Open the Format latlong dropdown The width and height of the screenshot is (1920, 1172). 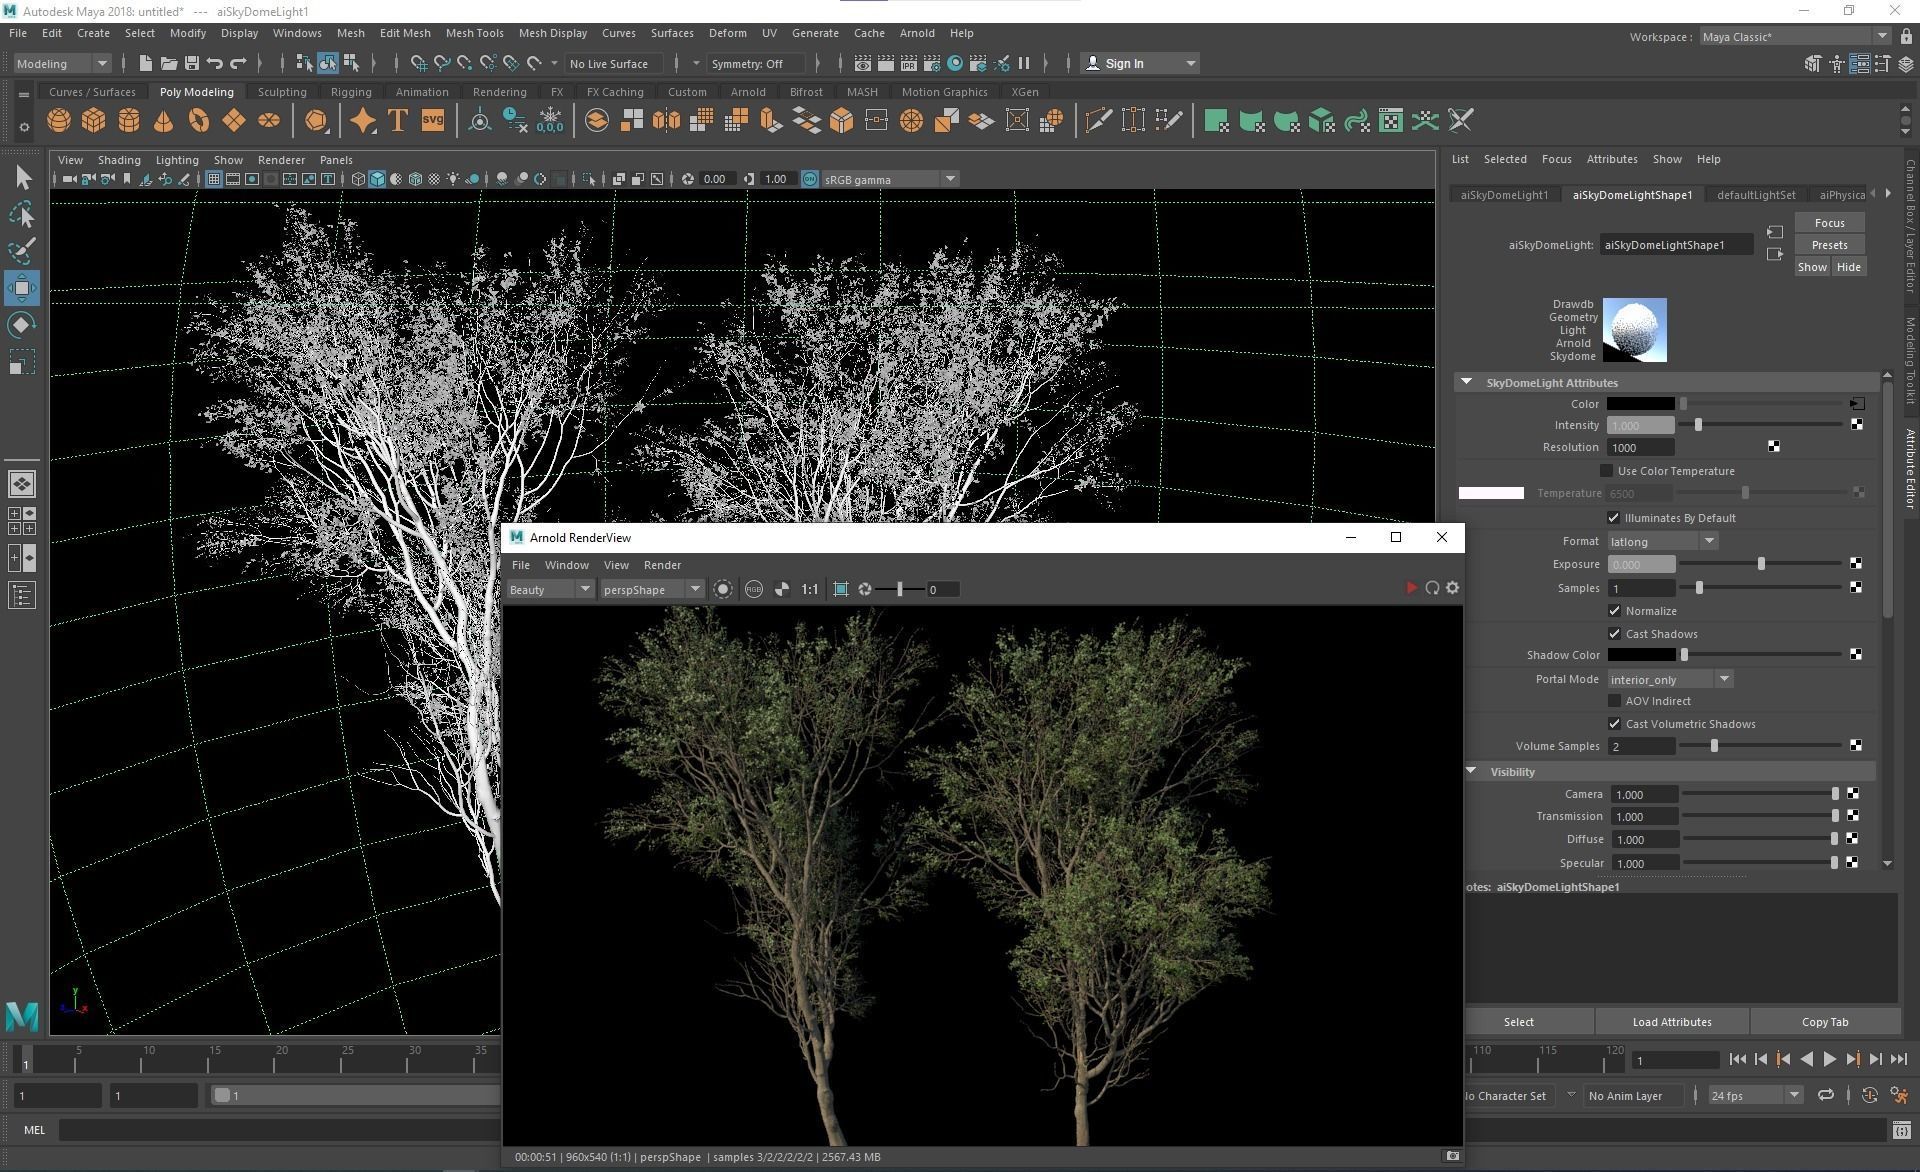(x=1663, y=541)
